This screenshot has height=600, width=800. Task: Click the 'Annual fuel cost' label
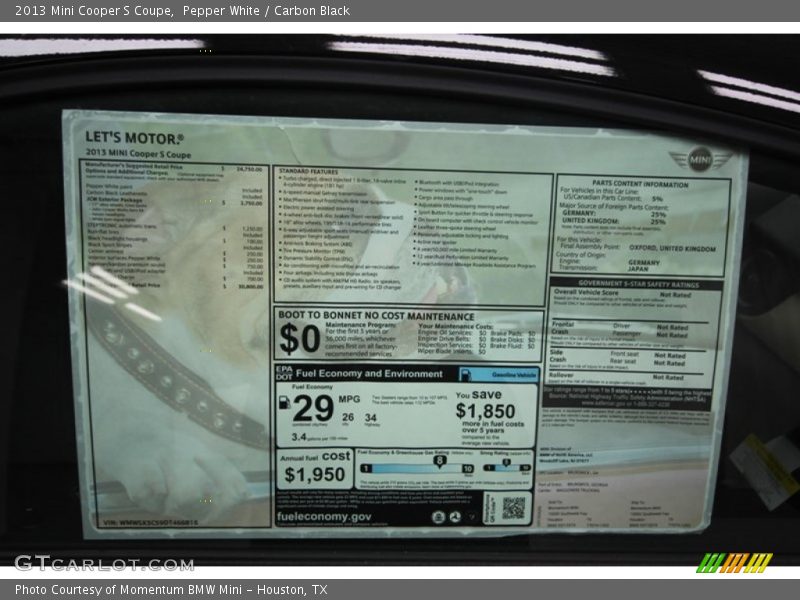coord(315,456)
